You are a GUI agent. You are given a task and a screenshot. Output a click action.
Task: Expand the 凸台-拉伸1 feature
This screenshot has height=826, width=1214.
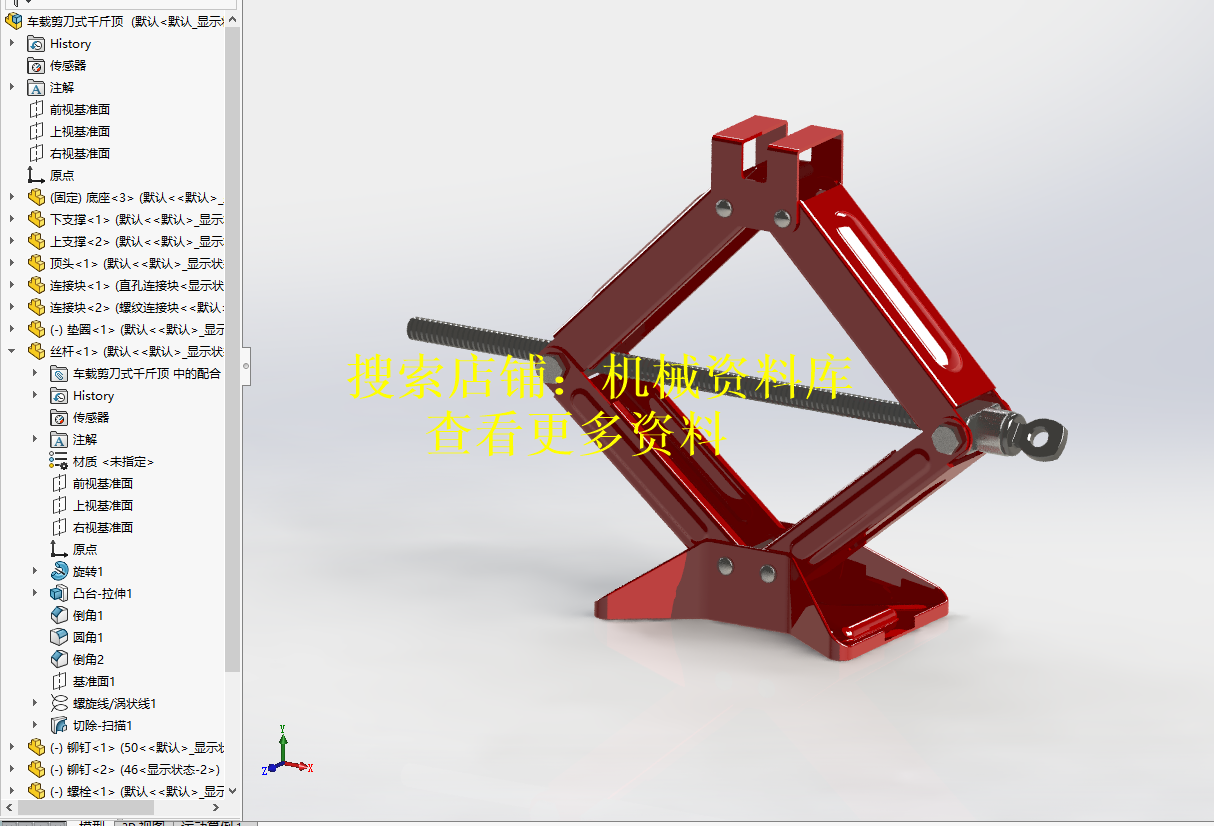(x=35, y=593)
